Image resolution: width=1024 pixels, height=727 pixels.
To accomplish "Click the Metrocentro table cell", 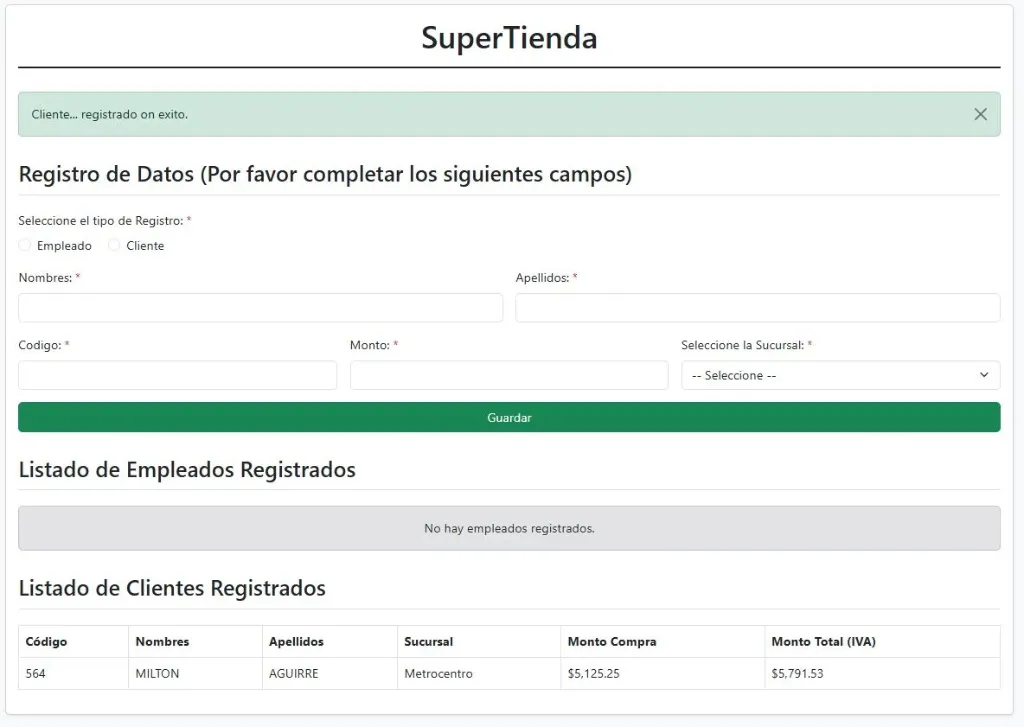I will 438,674.
